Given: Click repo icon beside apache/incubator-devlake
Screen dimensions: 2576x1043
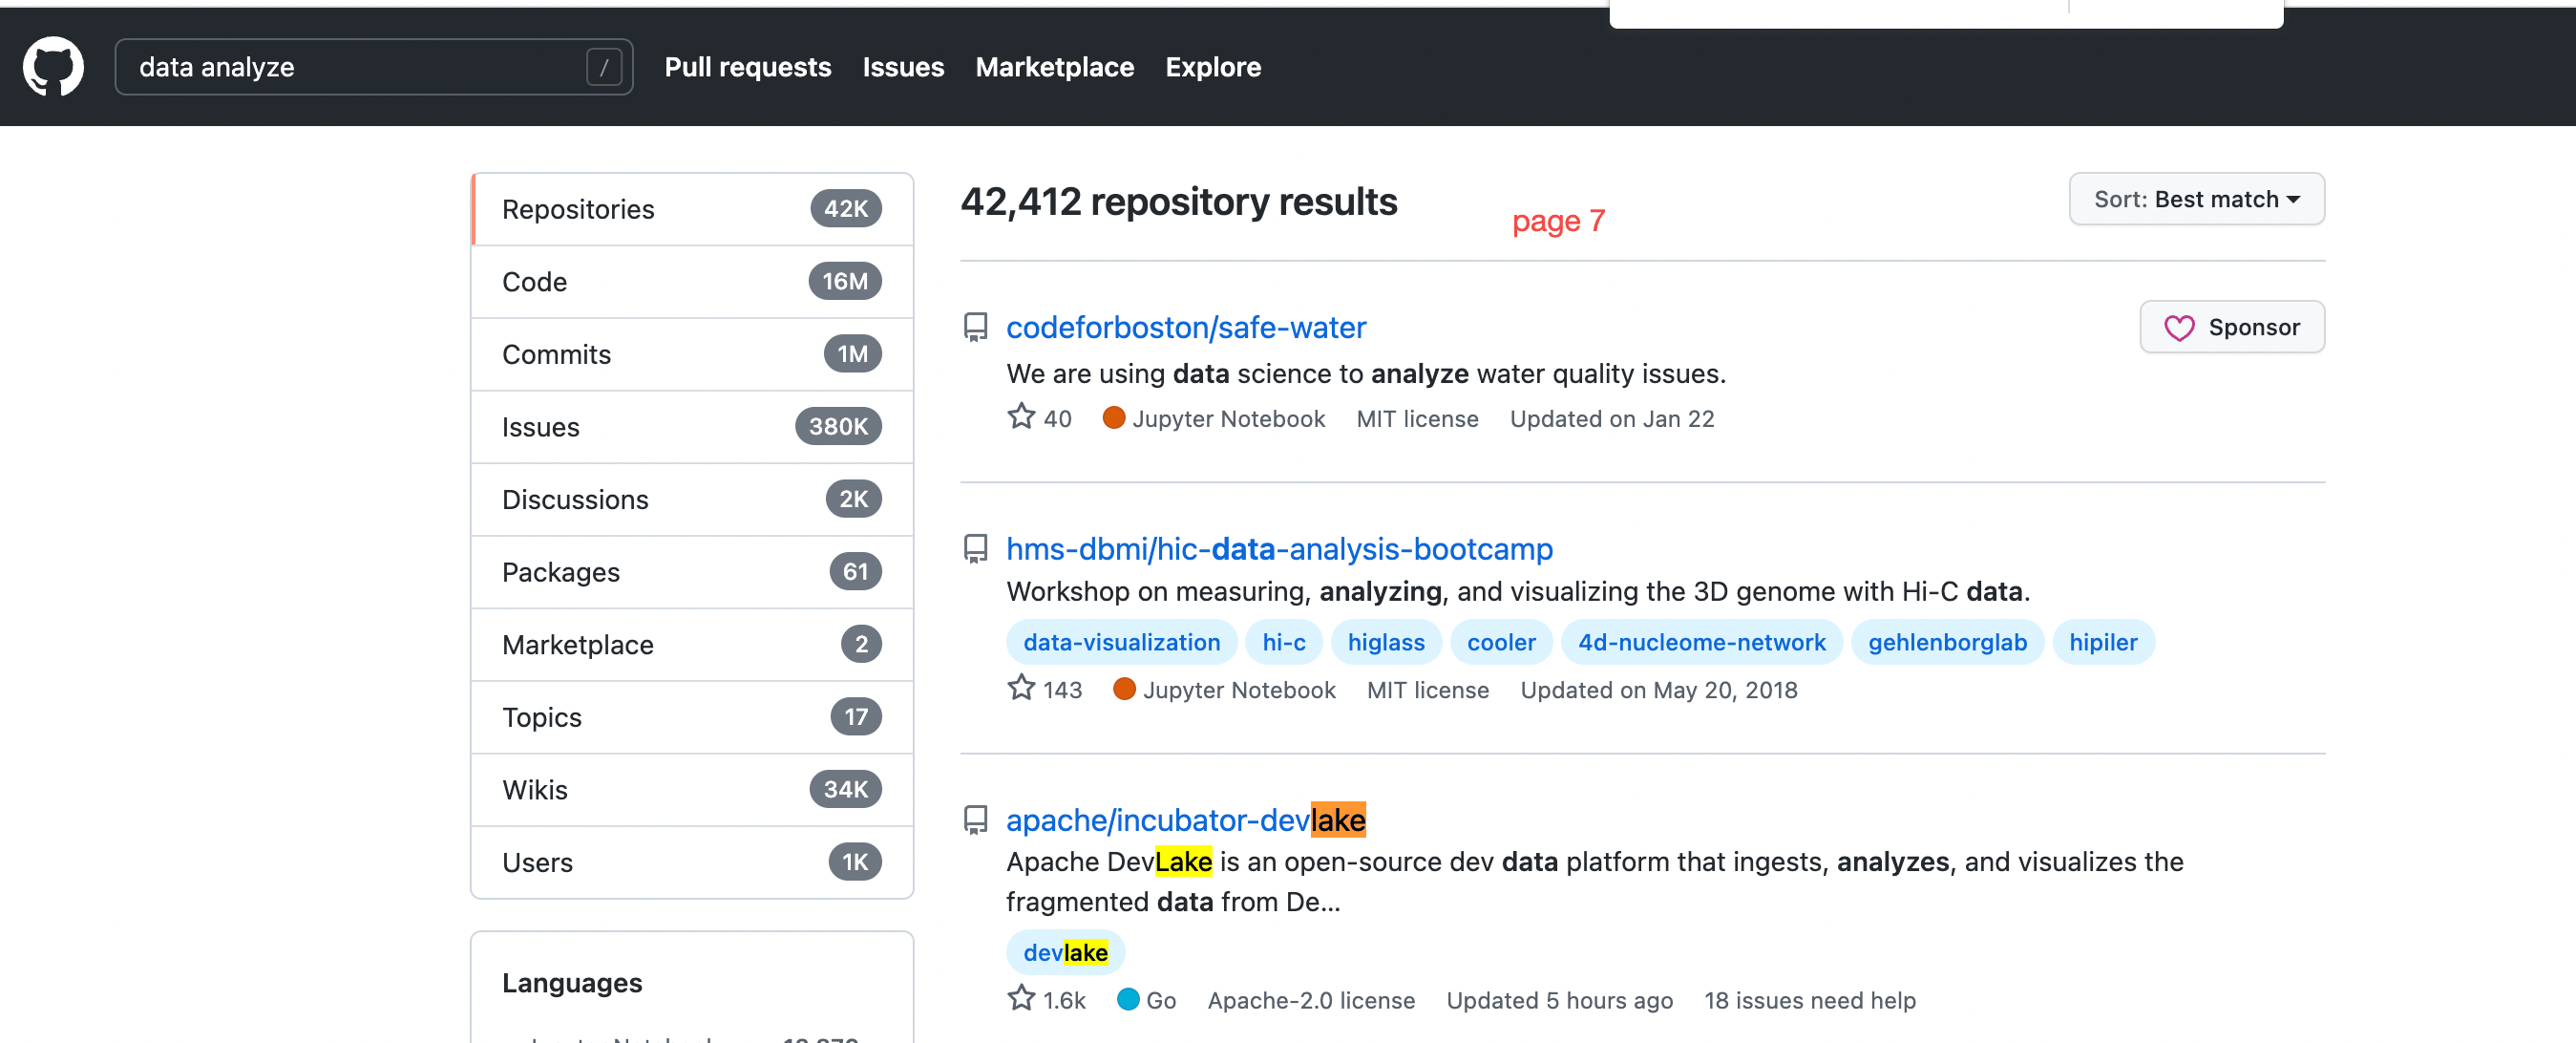Looking at the screenshot, I should coord(975,820).
